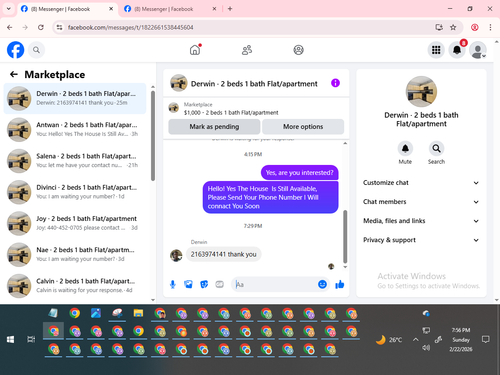The height and width of the screenshot is (375, 500).
Task: Open the Friends icon in top navigation
Action: coord(247,50)
